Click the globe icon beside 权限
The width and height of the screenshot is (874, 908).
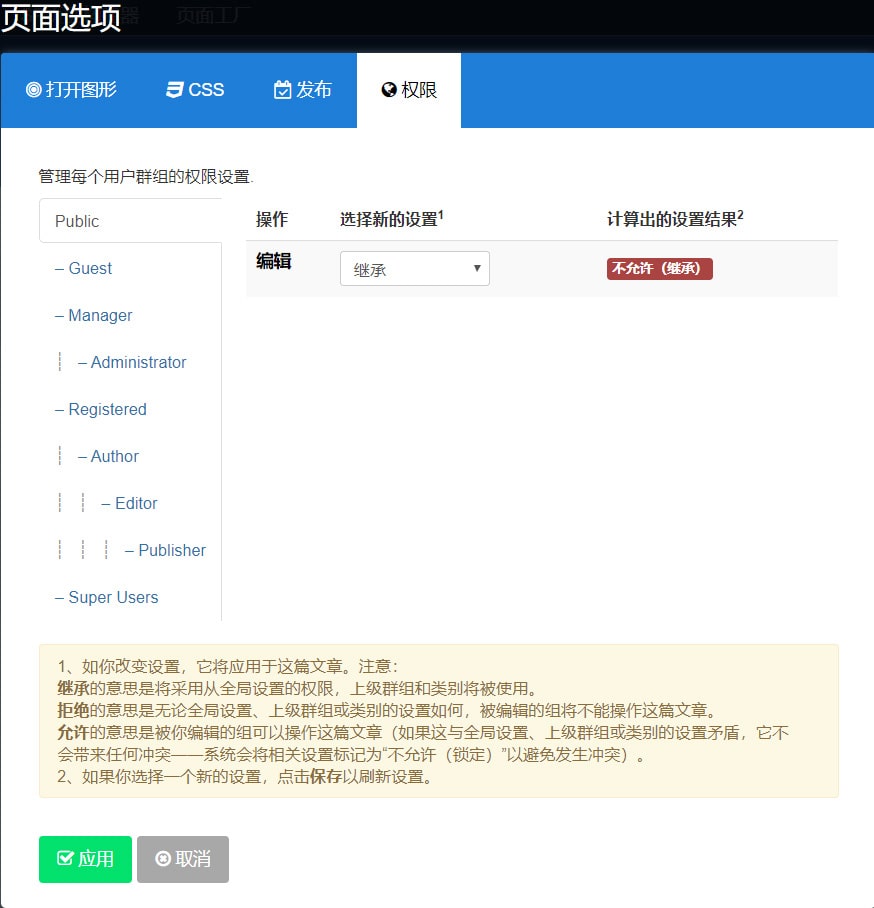pyautogui.click(x=389, y=90)
